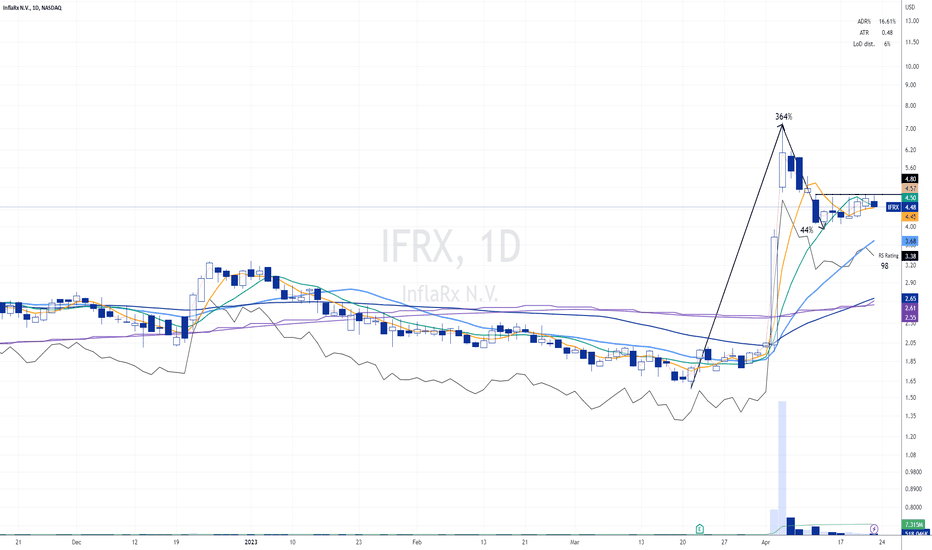The width and height of the screenshot is (932, 550).
Task: Click the 1.08 price axis tick
Action: [x=910, y=455]
